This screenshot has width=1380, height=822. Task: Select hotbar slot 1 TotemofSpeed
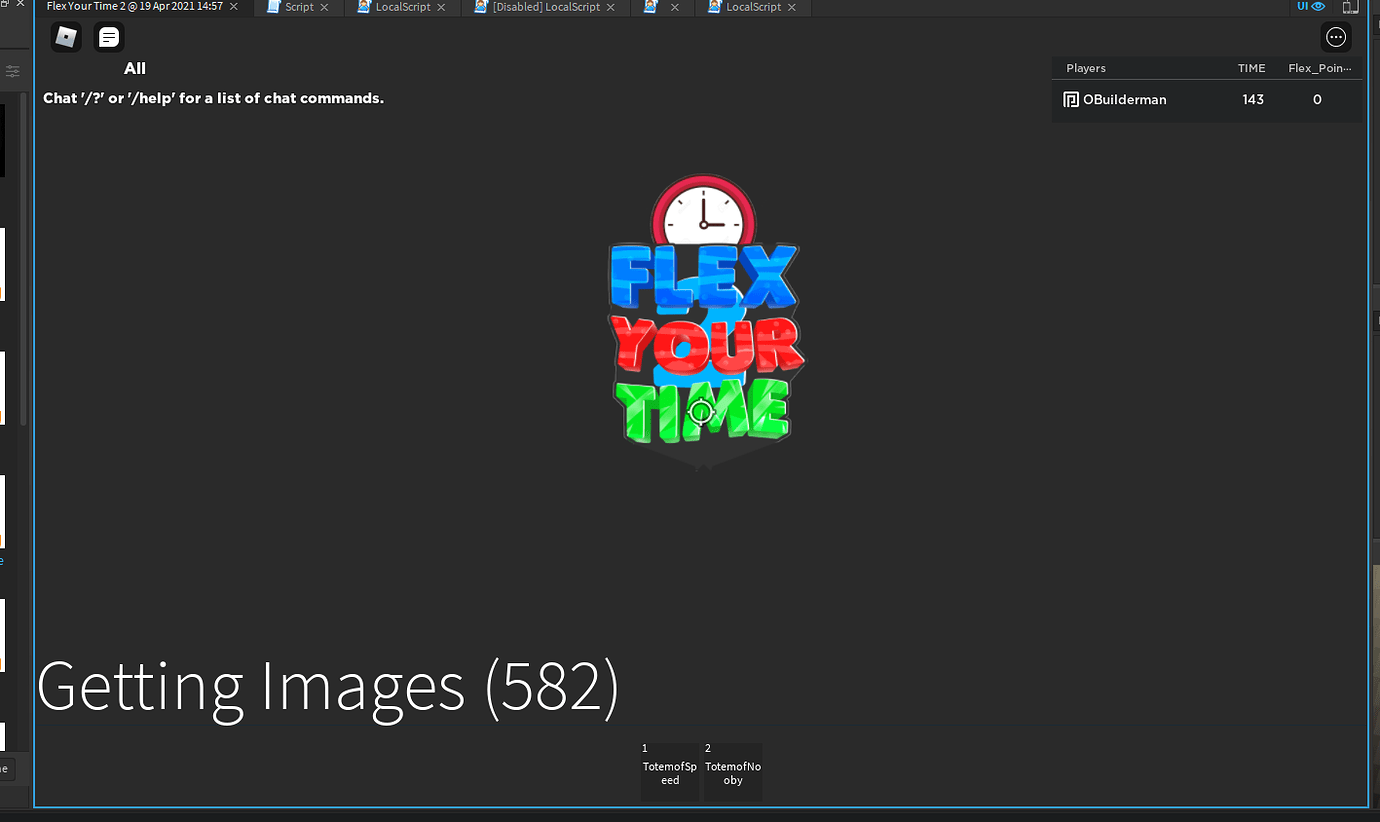[x=670, y=771]
